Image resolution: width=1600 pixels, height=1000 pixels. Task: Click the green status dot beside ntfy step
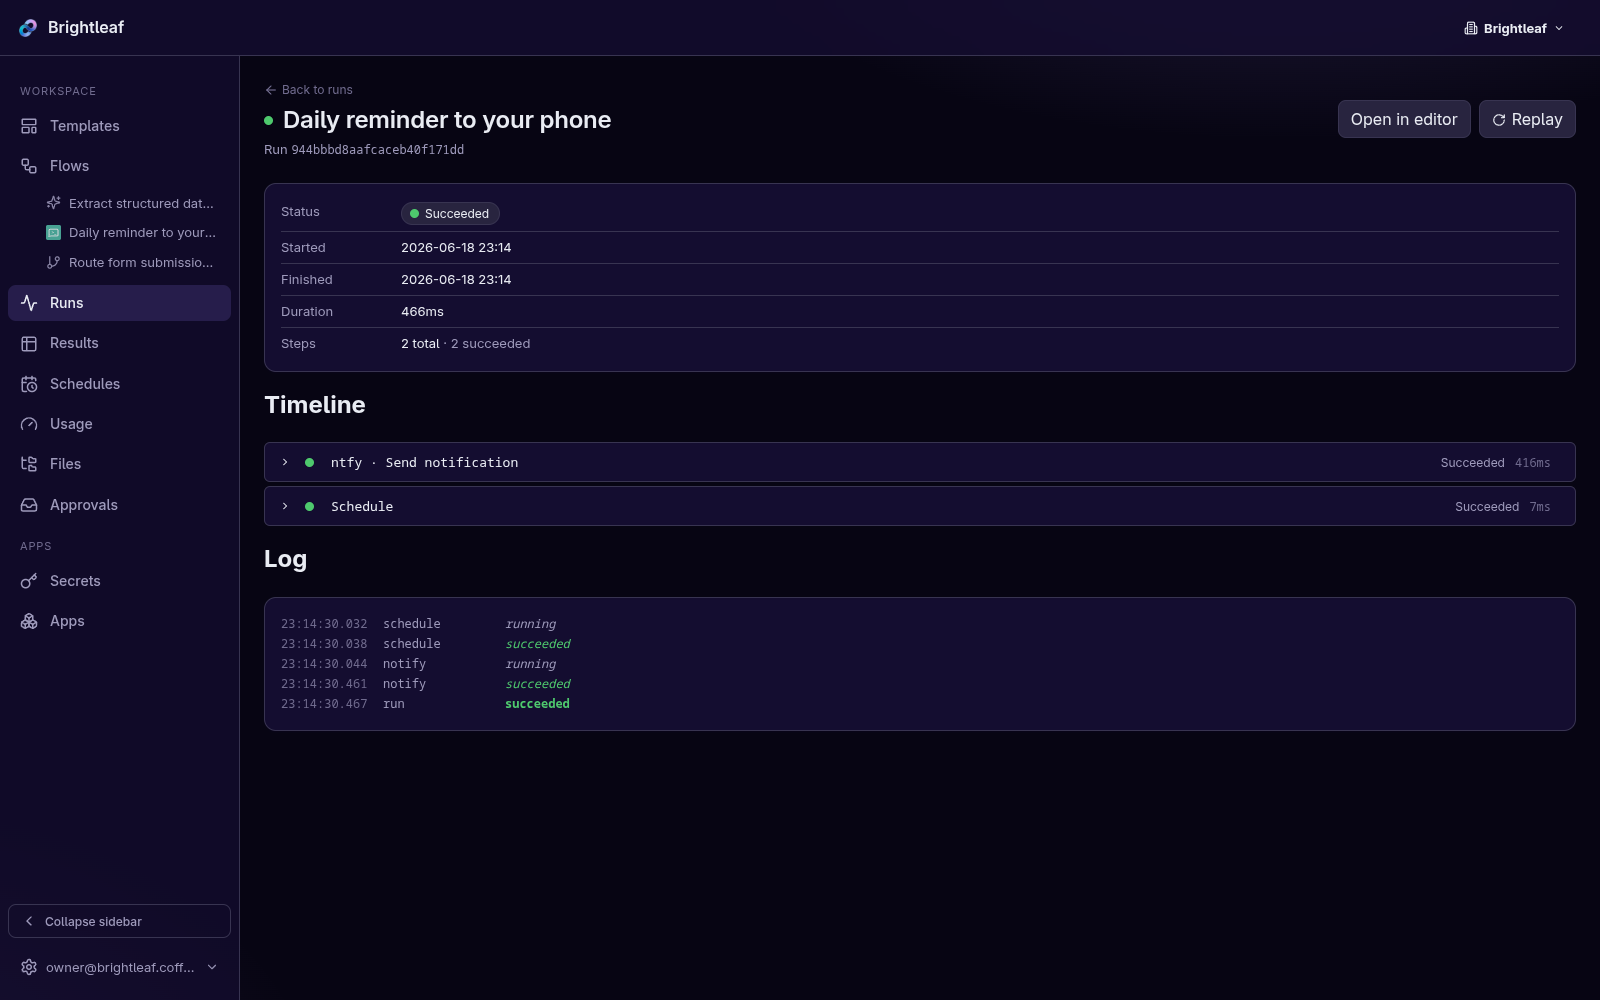(309, 462)
